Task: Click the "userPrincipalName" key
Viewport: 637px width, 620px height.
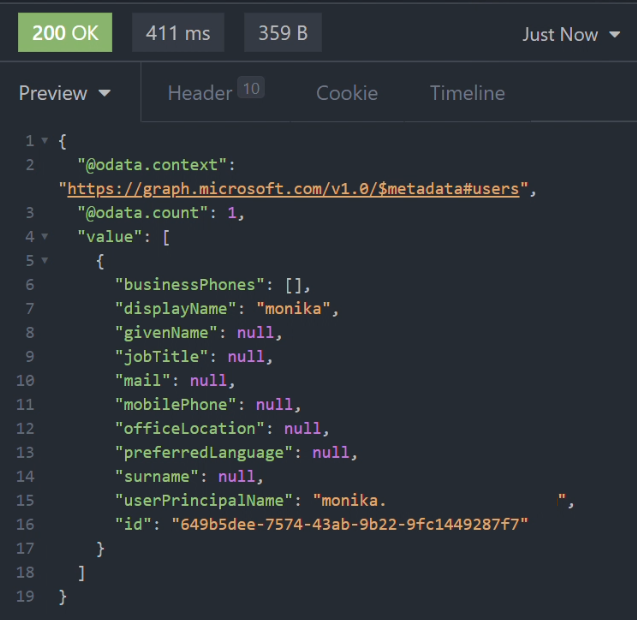Action: [204, 501]
